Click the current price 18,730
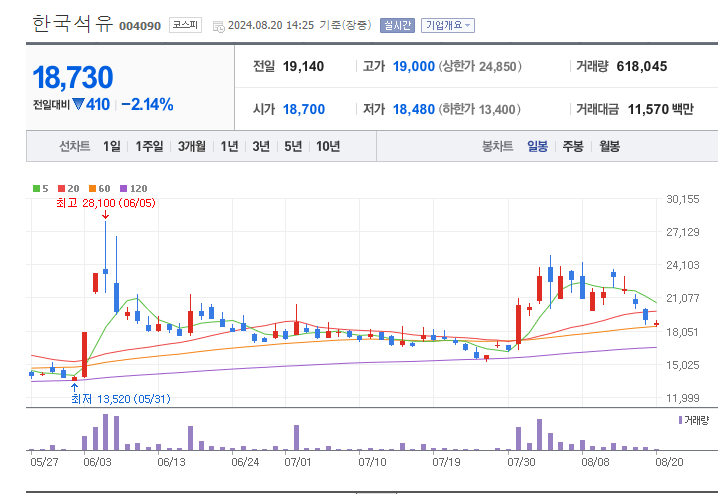718x494 pixels. pyautogui.click(x=73, y=77)
